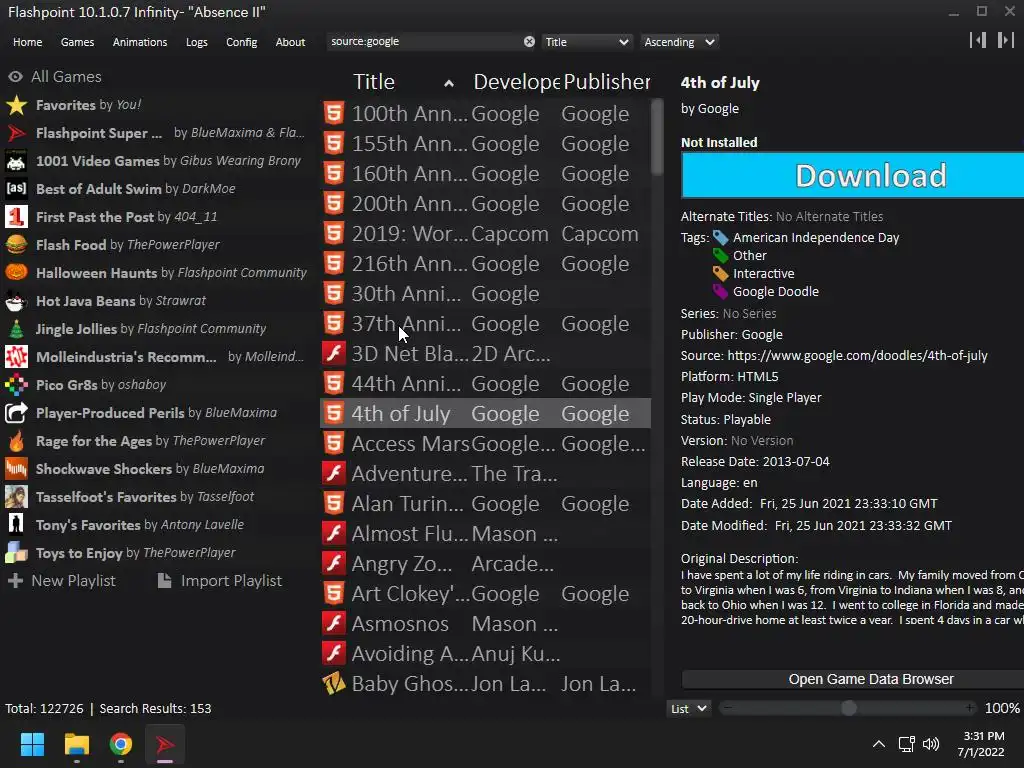Click the Flashpoint Super playlist arrow icon
Viewport: 1024px width, 768px height.
point(16,133)
